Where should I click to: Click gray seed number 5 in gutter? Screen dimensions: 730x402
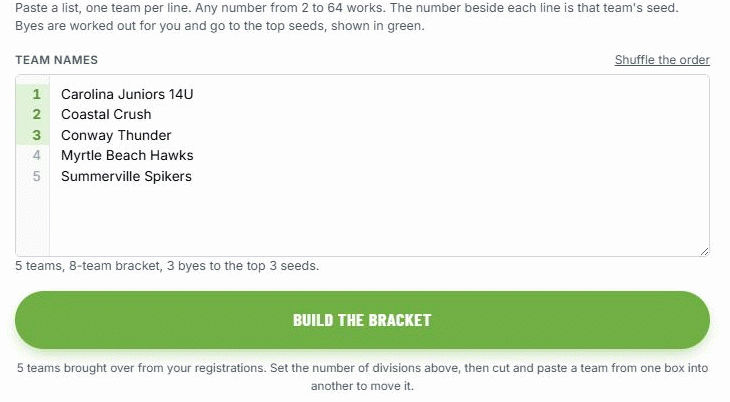click(x=36, y=177)
